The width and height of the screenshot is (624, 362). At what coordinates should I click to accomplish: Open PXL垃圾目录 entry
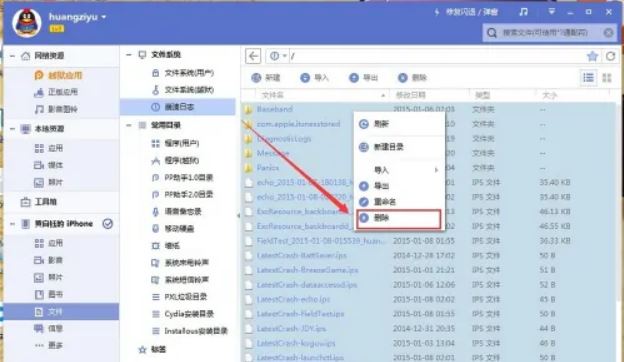point(179,297)
